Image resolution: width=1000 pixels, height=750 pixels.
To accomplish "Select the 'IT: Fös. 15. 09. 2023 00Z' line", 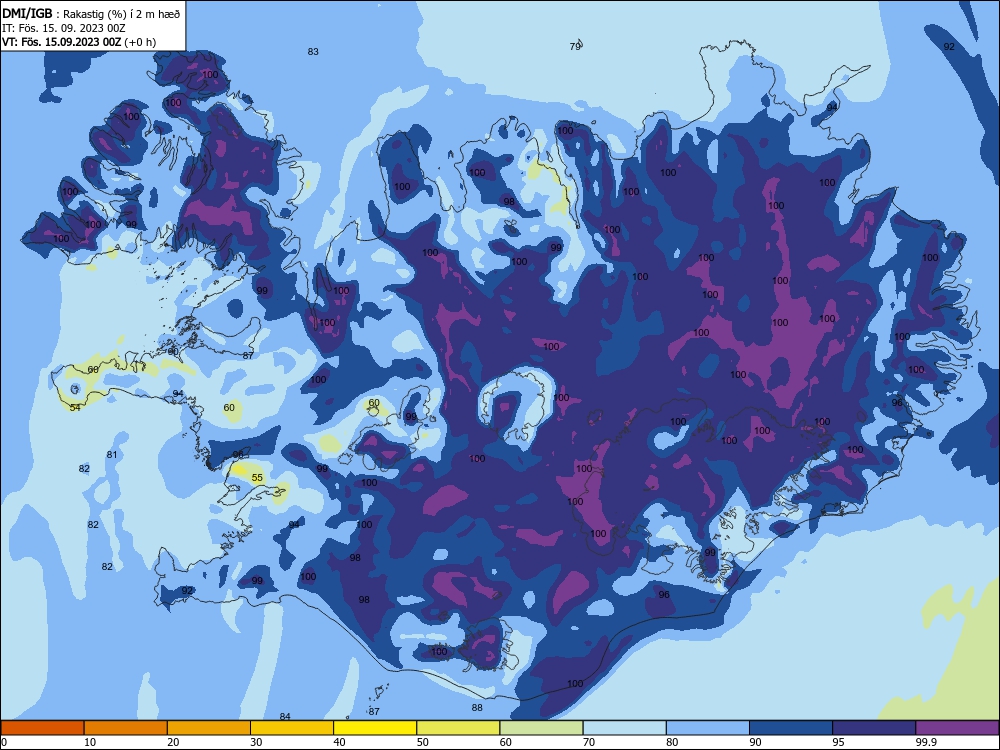I will coord(64,28).
